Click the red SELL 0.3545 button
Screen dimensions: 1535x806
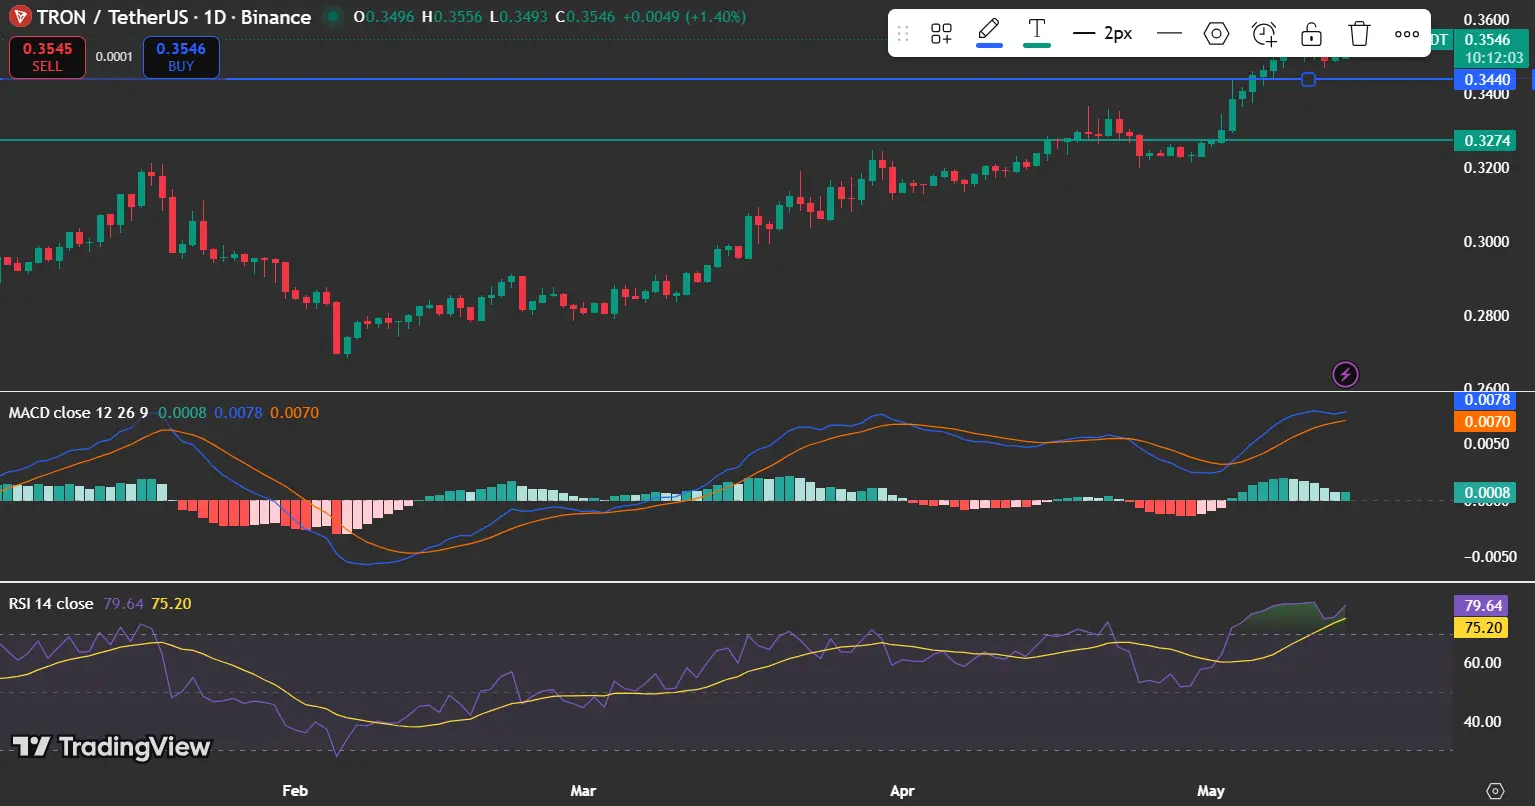[47, 57]
